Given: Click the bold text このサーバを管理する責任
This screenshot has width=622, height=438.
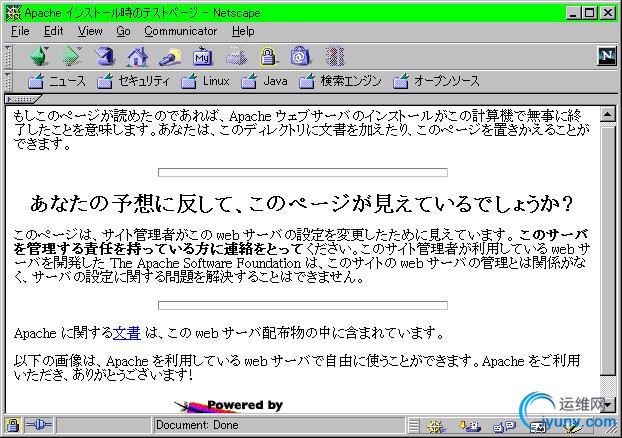Looking at the screenshot, I should (301, 242).
